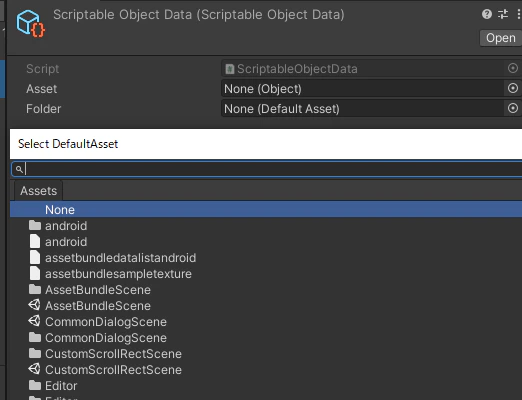This screenshot has width=522, height=400.
Task: Select the CustomScrollRectScene Unity scene item
Action: pyautogui.click(x=105, y=370)
